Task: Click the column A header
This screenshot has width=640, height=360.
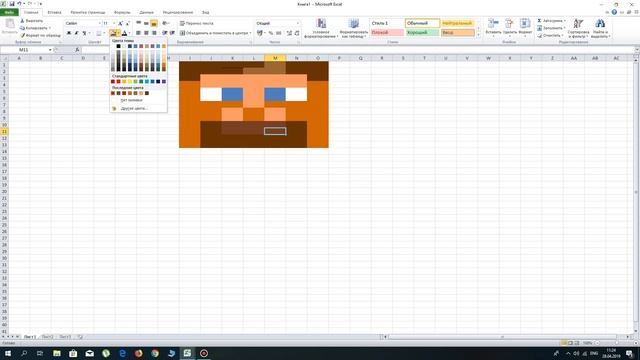Action: (x=19, y=58)
